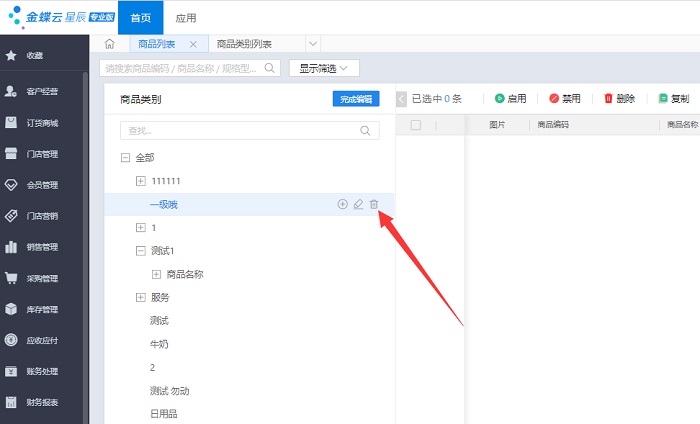
Task: Expand the 111111 category node
Action: 140,181
